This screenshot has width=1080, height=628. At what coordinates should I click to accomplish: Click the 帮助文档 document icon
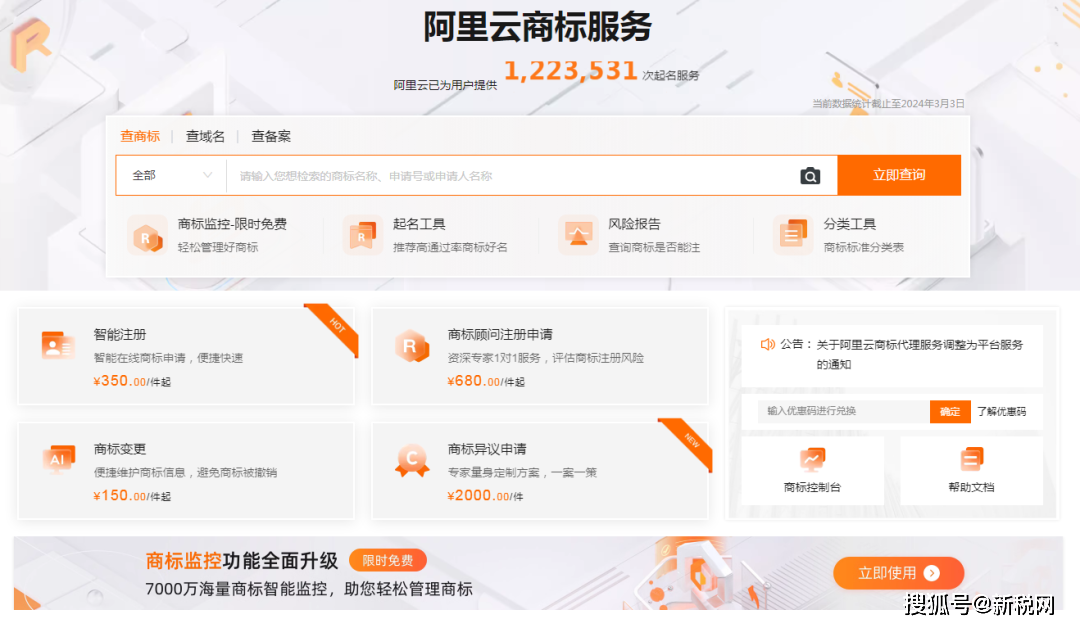coord(971,459)
